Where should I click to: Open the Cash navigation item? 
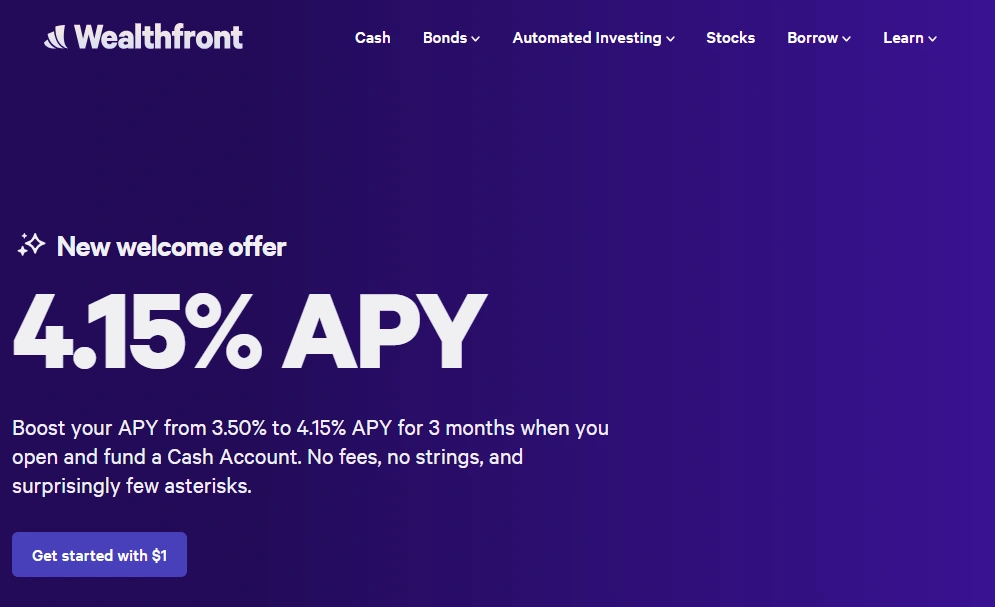pyautogui.click(x=372, y=38)
